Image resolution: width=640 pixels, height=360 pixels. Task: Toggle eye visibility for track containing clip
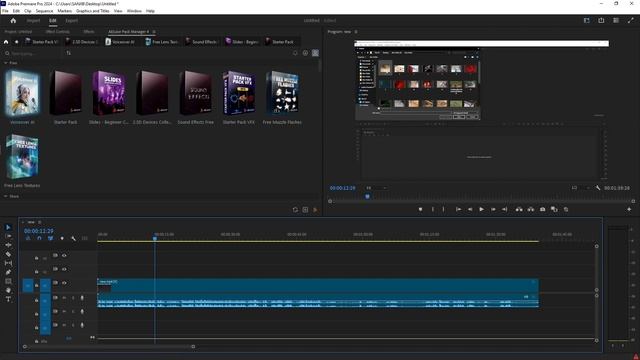[x=64, y=283]
